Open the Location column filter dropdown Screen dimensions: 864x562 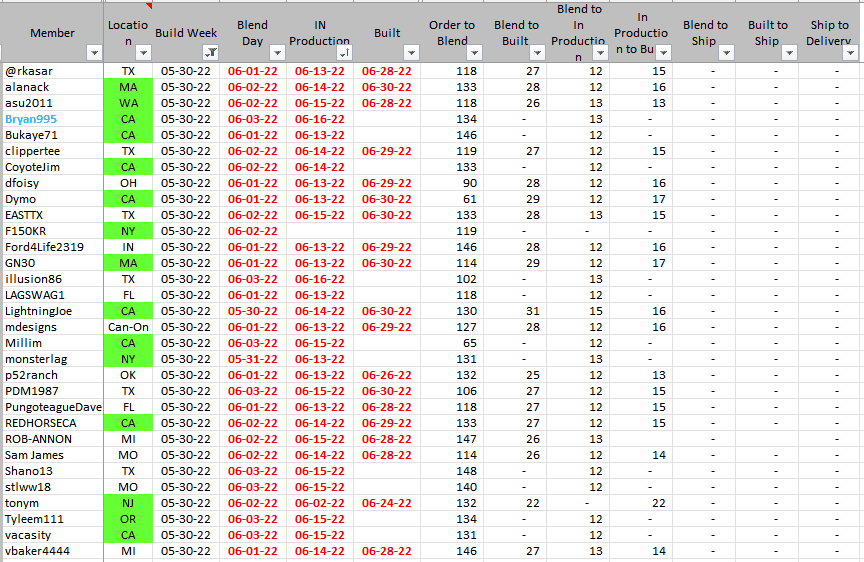[x=143, y=52]
